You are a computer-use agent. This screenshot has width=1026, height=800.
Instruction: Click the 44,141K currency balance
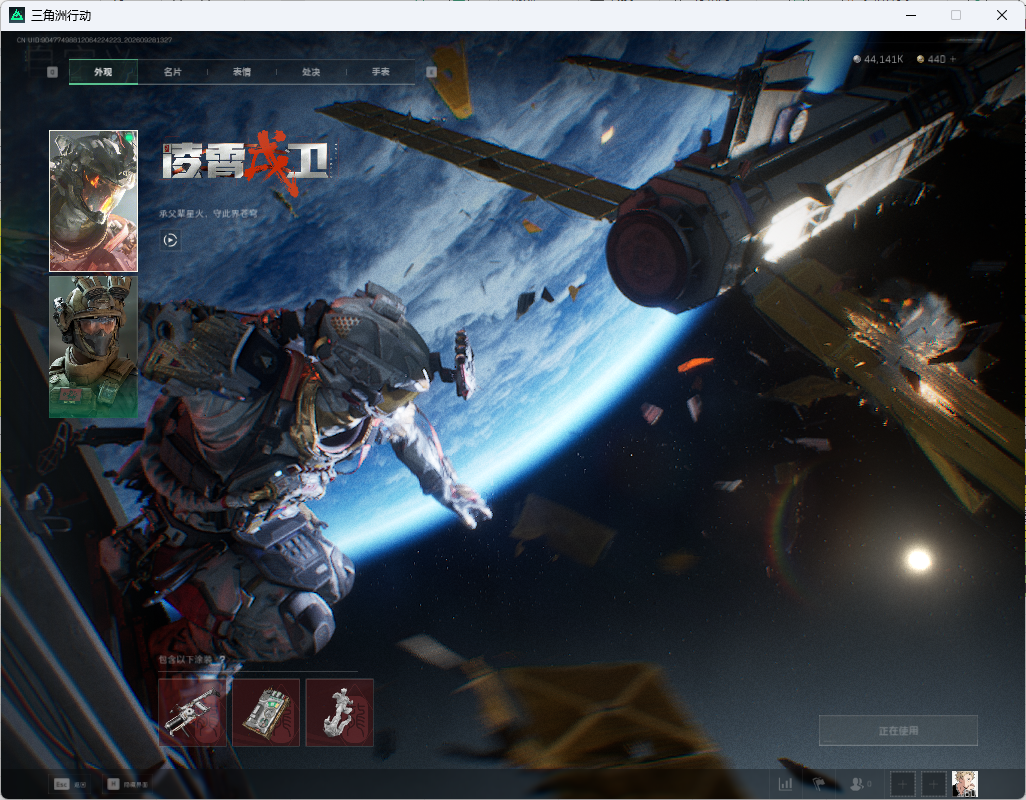point(878,59)
